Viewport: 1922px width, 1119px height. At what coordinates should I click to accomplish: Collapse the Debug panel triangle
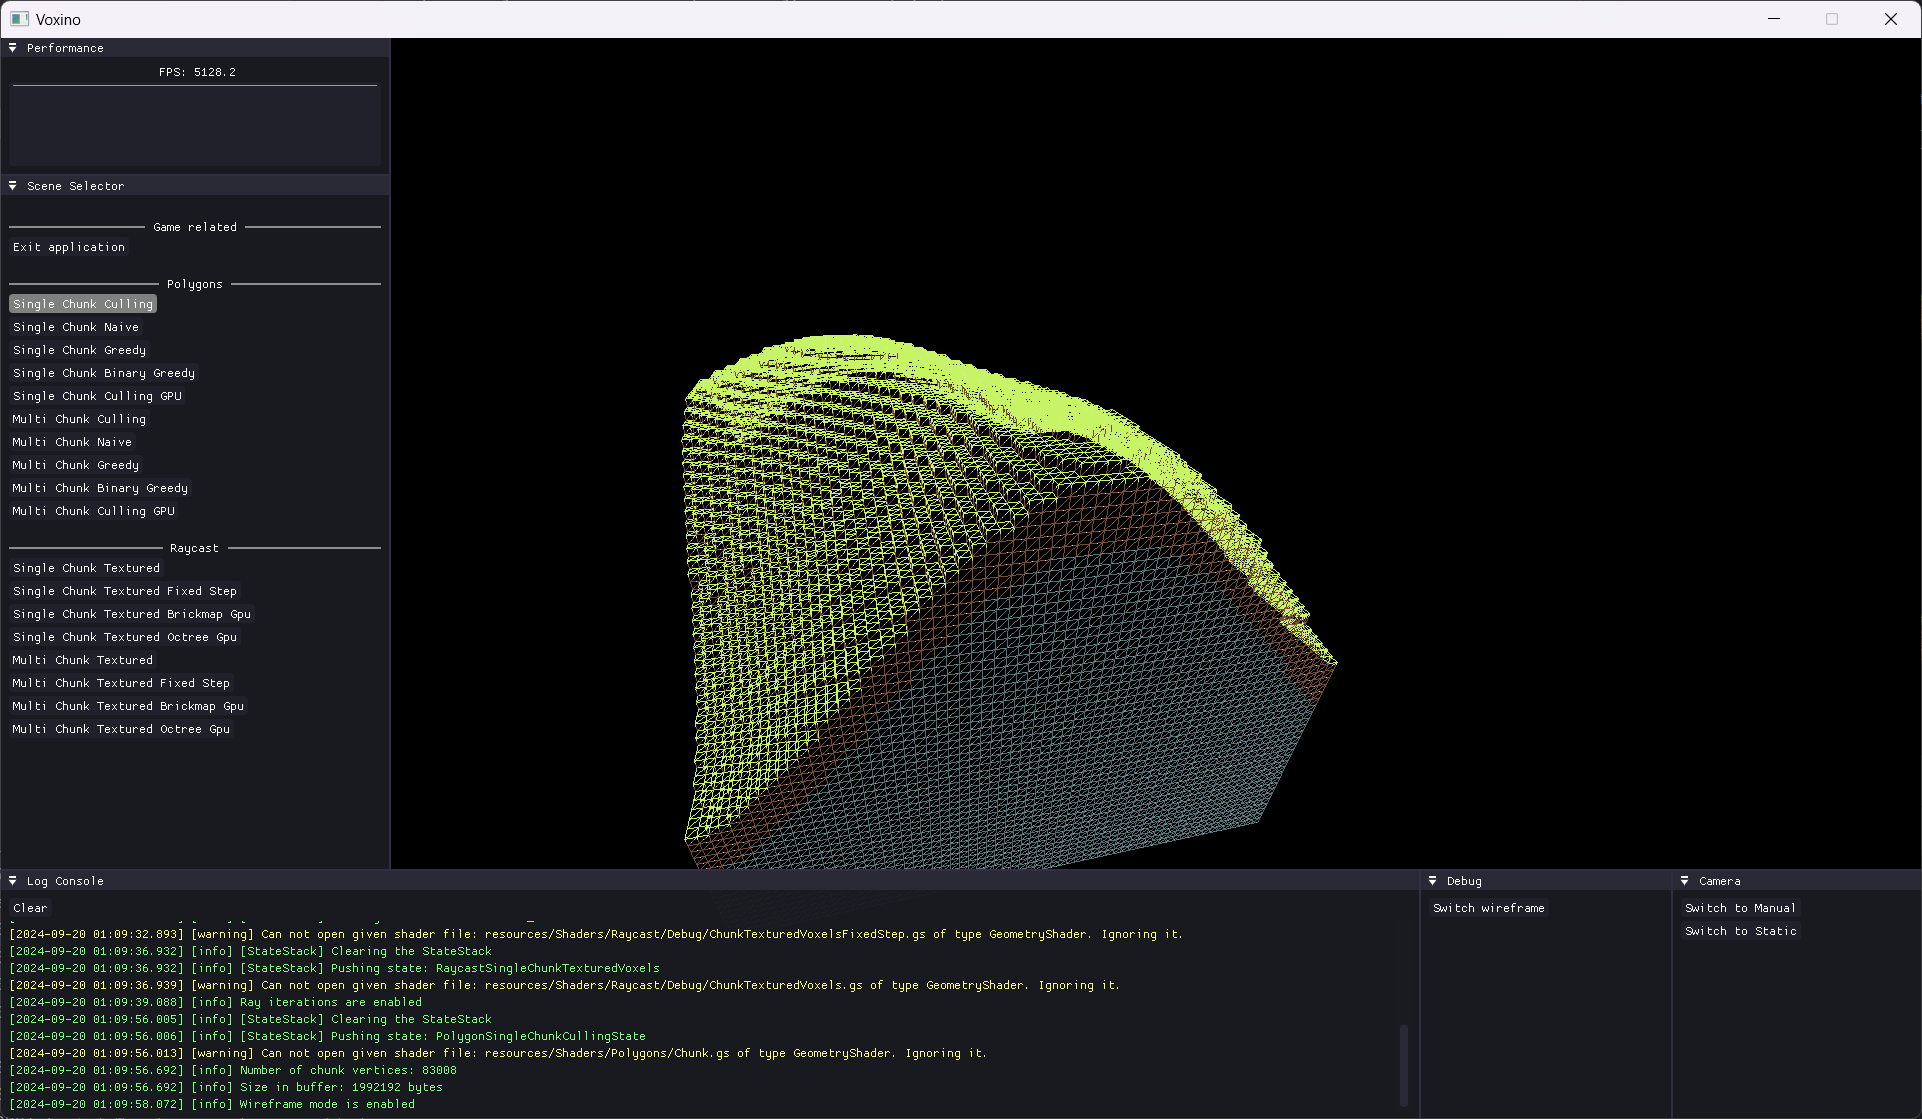point(1433,881)
